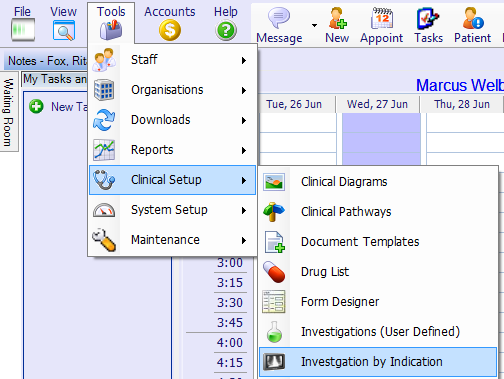Screen dimensions: 504x379
Task: Click the Clinical Setup stethoscope icon
Action: pyautogui.click(x=104, y=180)
